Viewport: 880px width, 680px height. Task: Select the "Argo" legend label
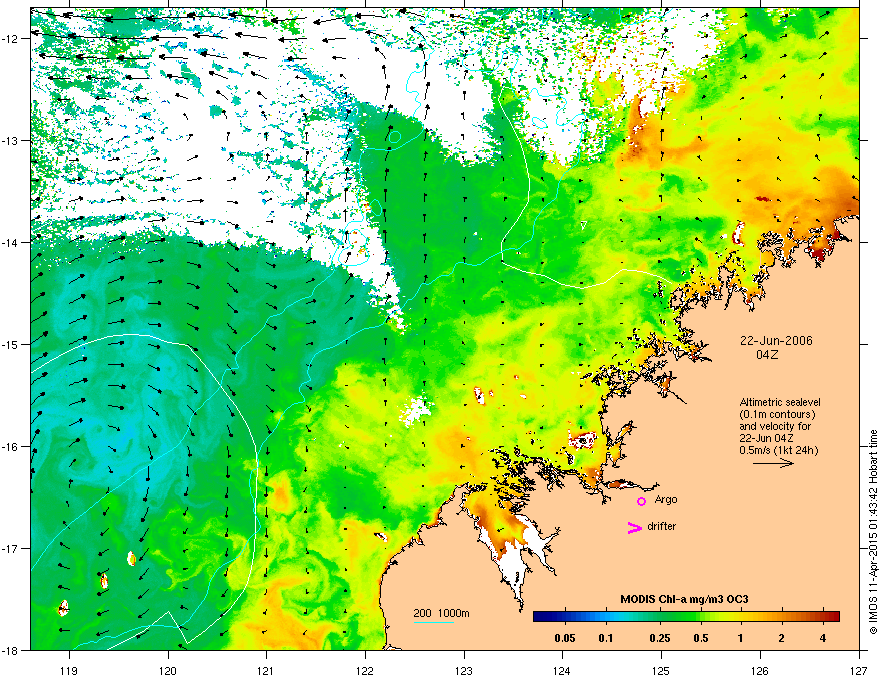(x=666, y=499)
